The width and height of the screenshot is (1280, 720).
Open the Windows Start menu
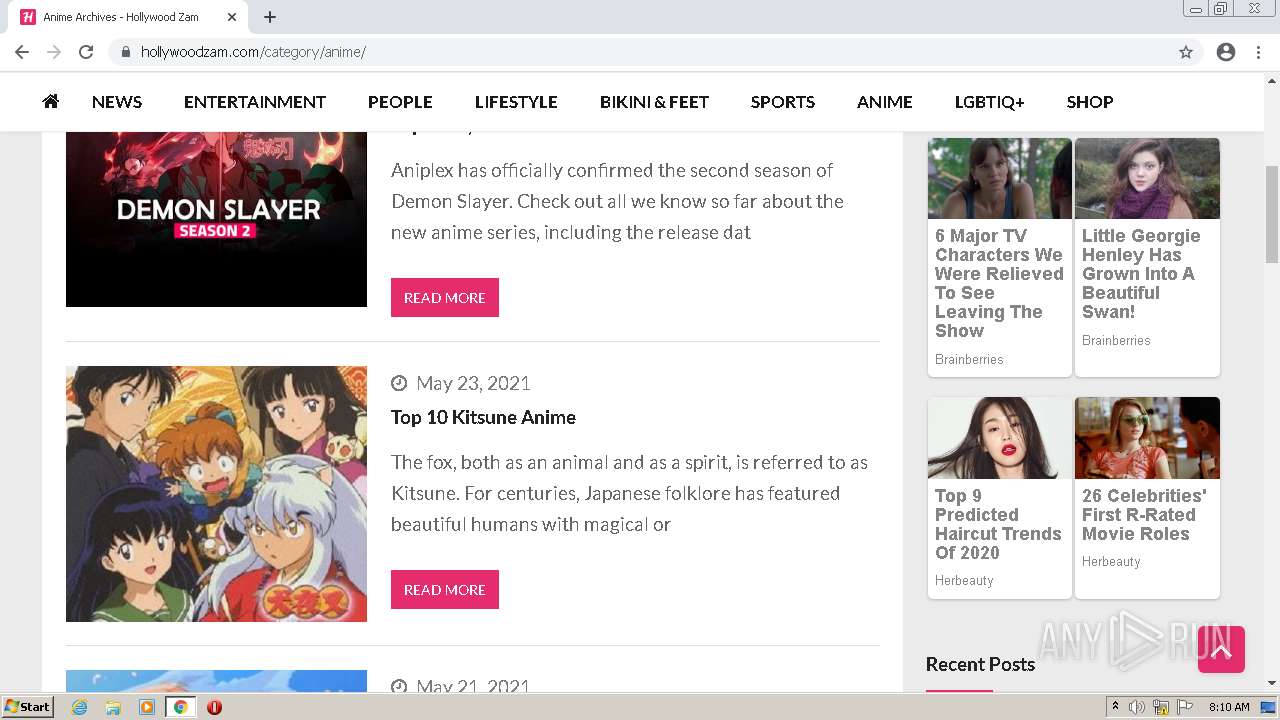[x=28, y=707]
